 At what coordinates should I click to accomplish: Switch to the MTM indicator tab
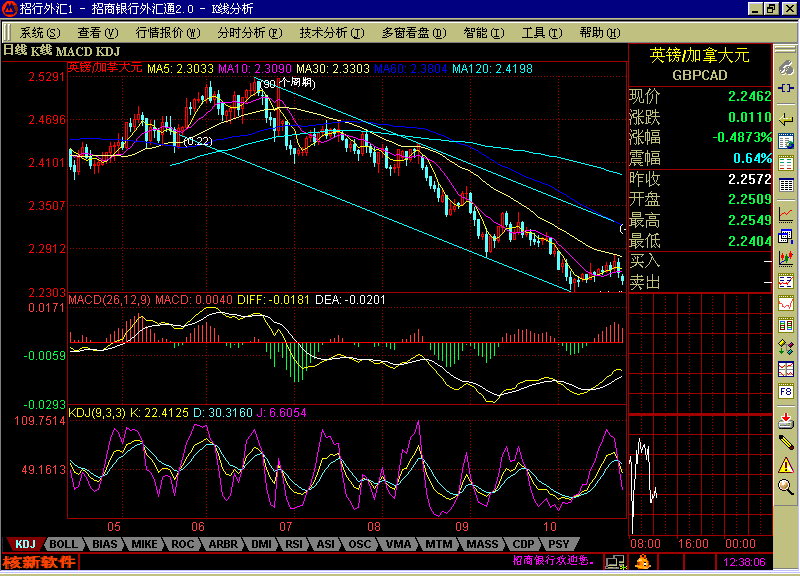(439, 544)
